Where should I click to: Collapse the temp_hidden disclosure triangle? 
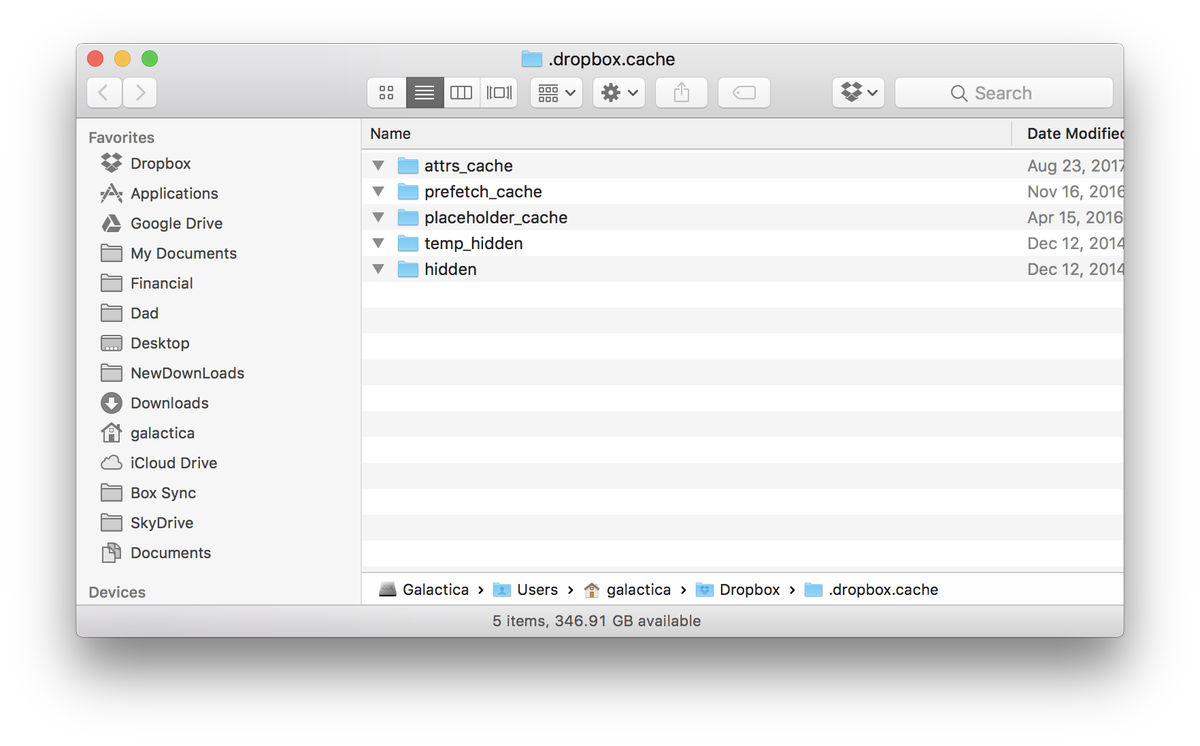(378, 243)
